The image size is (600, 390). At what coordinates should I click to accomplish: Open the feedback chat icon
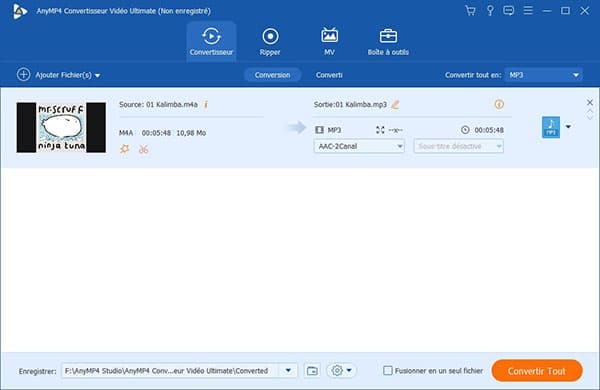(509, 11)
